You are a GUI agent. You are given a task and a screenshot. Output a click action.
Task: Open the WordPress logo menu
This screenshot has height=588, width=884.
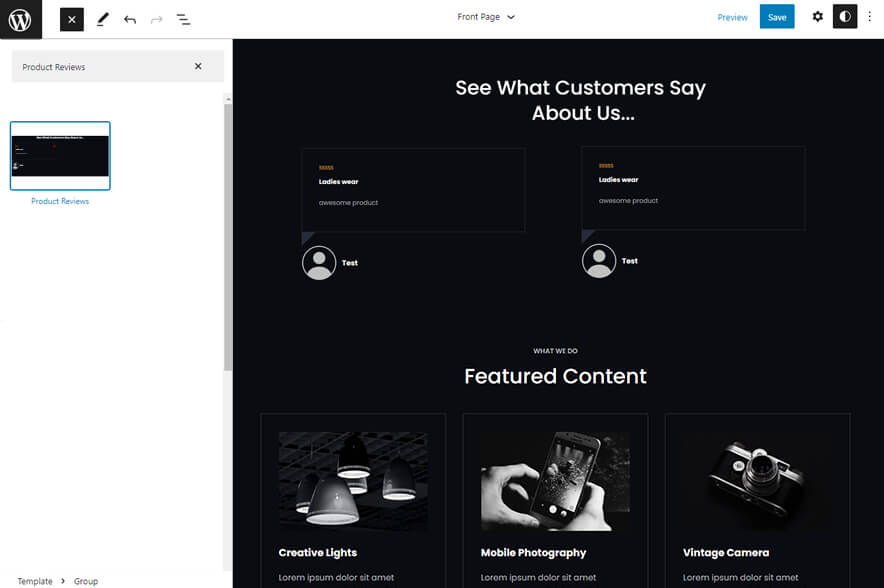coord(17,18)
